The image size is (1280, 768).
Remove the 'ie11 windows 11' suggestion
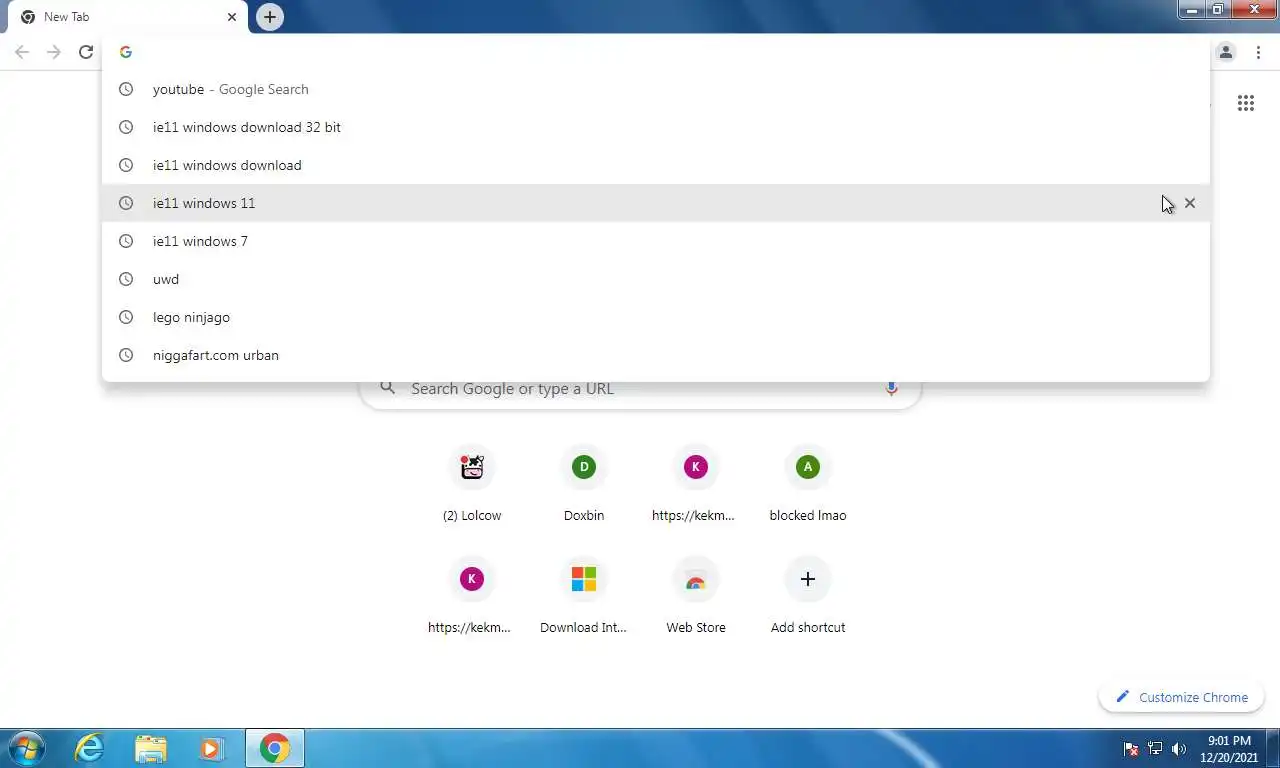tap(1190, 203)
